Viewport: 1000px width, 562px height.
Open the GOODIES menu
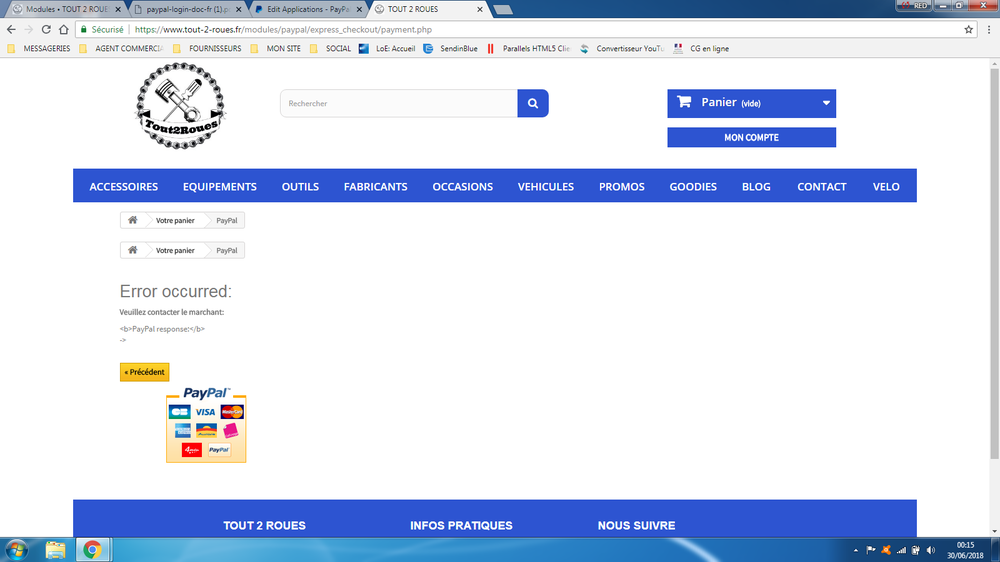pyautogui.click(x=693, y=186)
